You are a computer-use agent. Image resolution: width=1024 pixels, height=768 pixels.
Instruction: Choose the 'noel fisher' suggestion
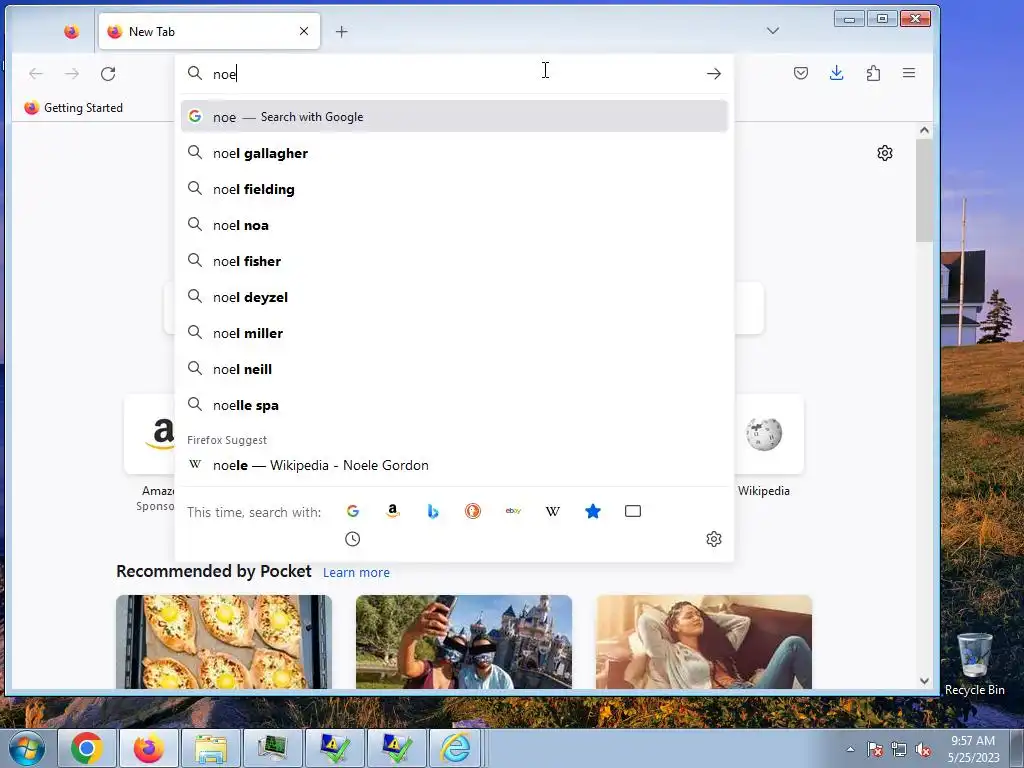455,261
